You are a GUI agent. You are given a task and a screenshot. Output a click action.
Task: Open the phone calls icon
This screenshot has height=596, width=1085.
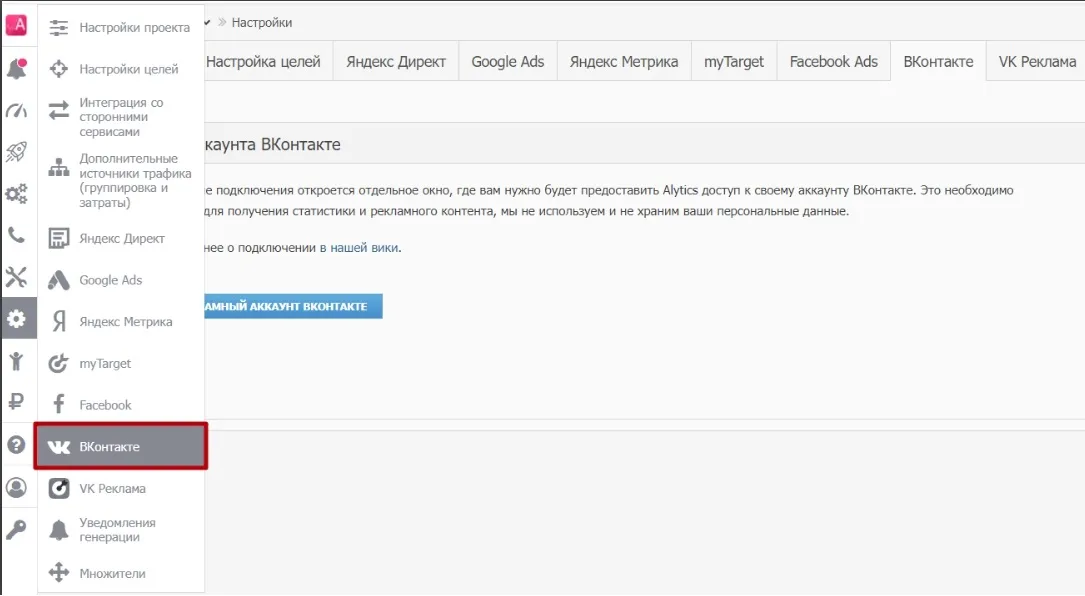[17, 235]
